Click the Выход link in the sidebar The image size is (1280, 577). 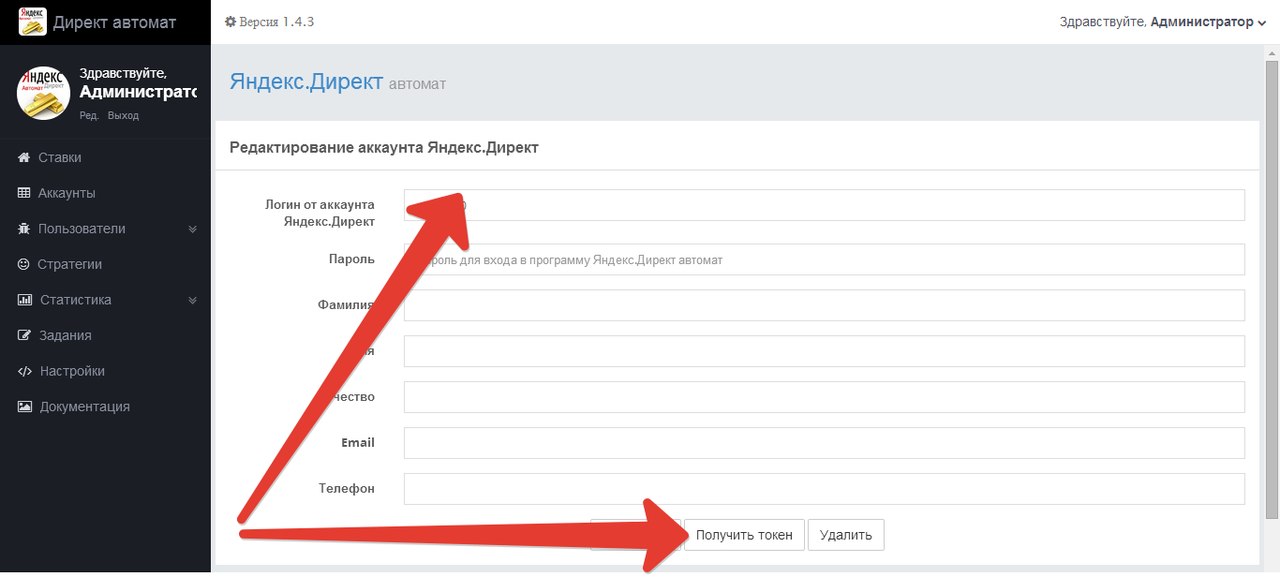click(123, 116)
